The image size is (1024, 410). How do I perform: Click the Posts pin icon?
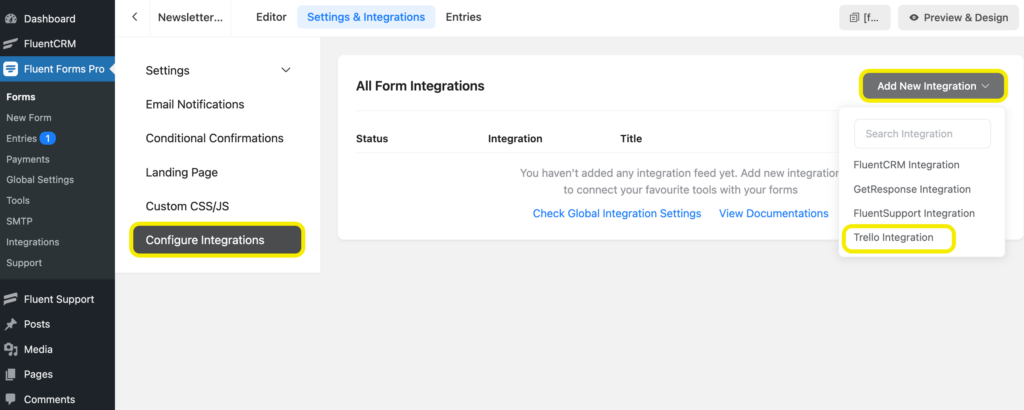(x=10, y=324)
